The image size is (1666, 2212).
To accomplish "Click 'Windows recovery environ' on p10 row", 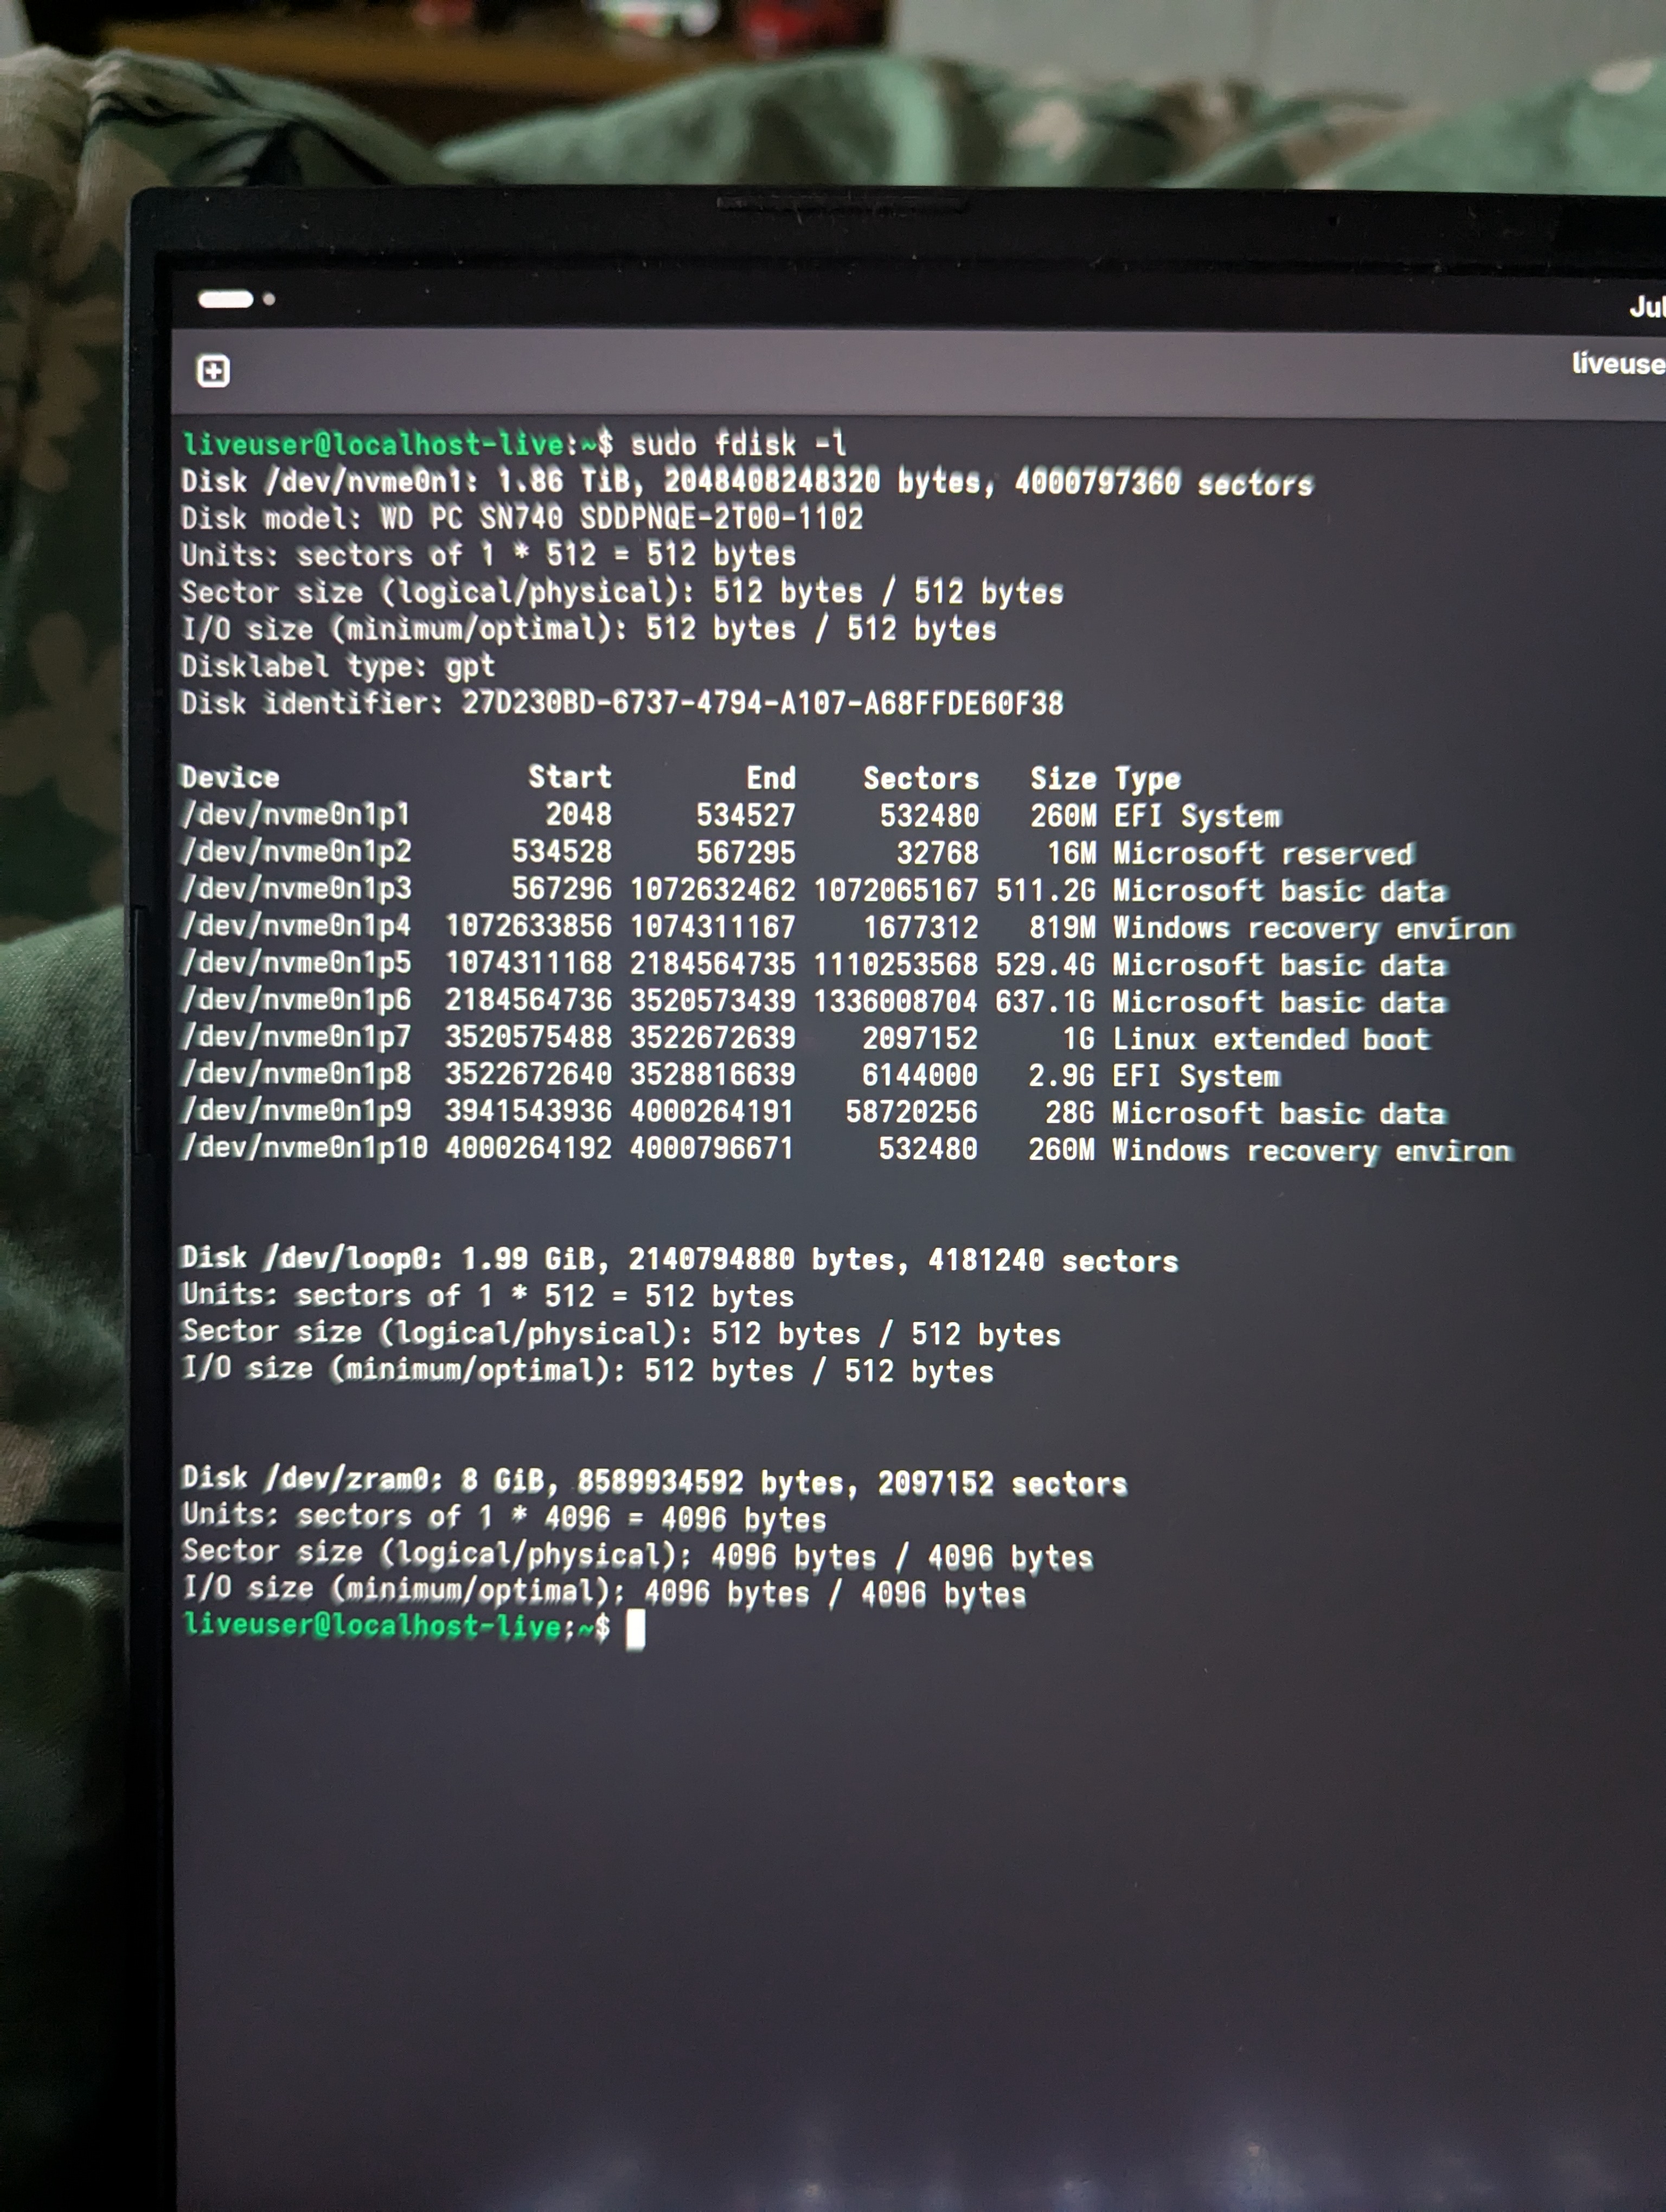I will (1312, 1150).
